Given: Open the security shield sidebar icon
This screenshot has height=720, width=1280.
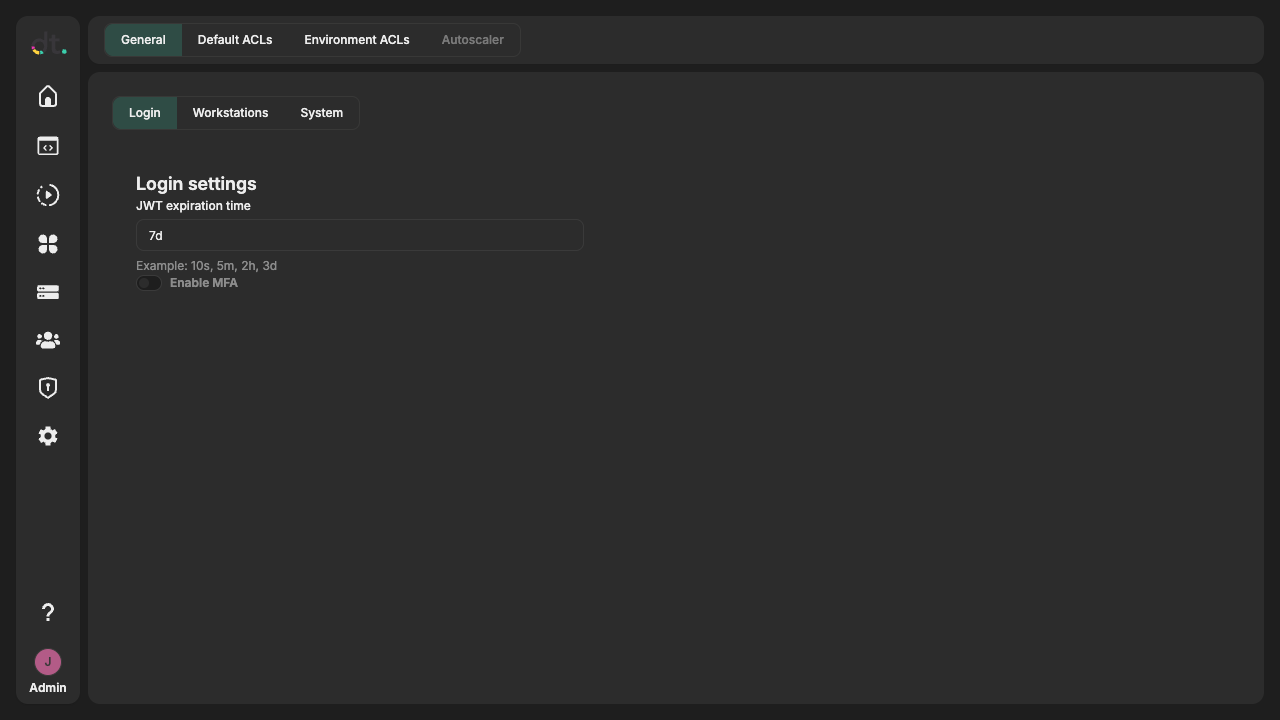Looking at the screenshot, I should point(47,387).
